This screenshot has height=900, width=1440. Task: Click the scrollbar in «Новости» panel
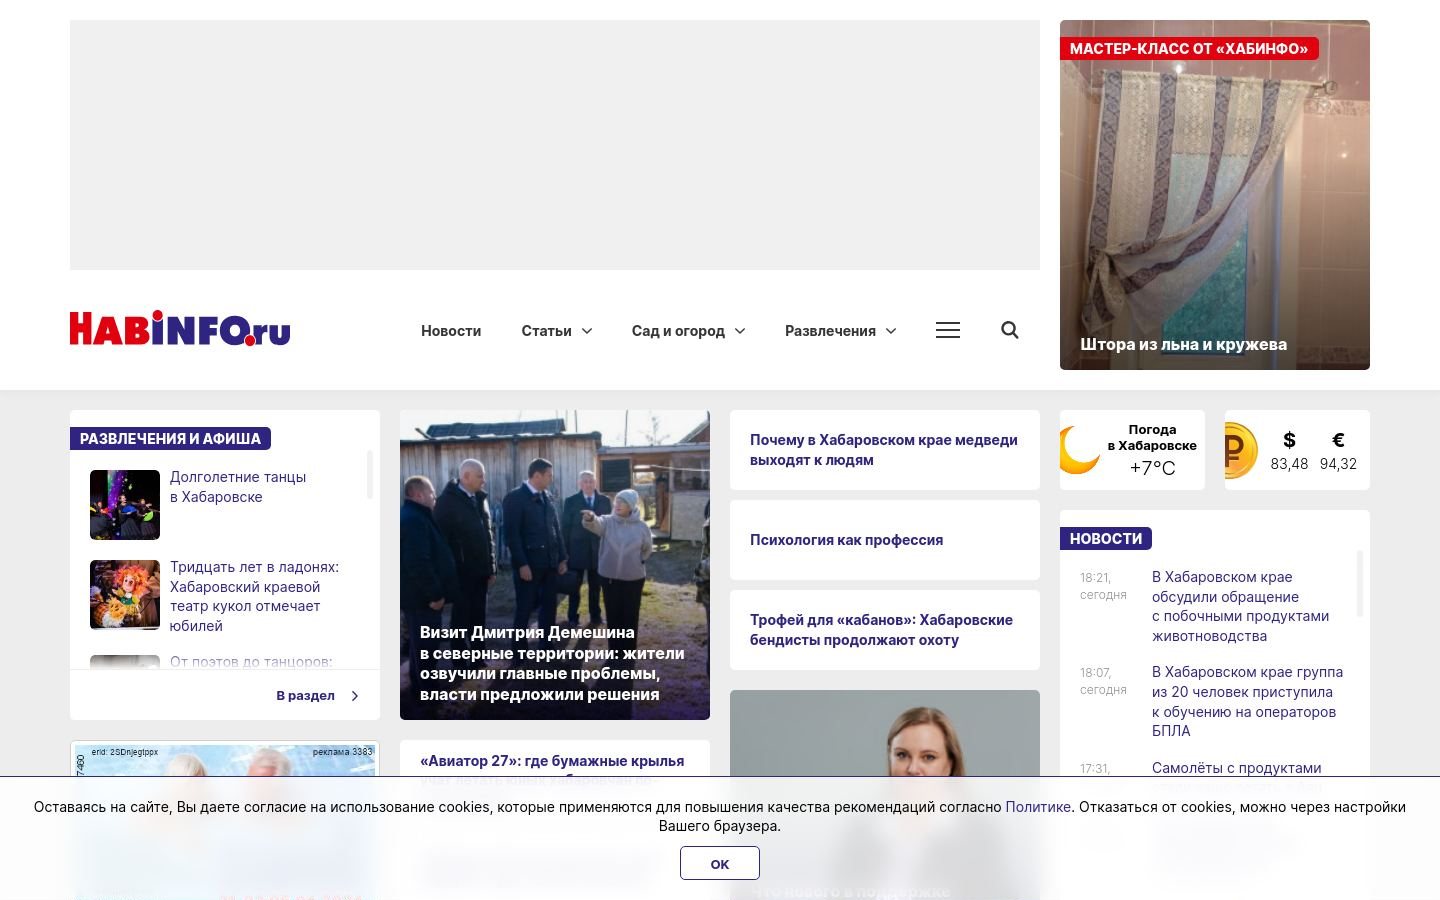[x=1360, y=583]
